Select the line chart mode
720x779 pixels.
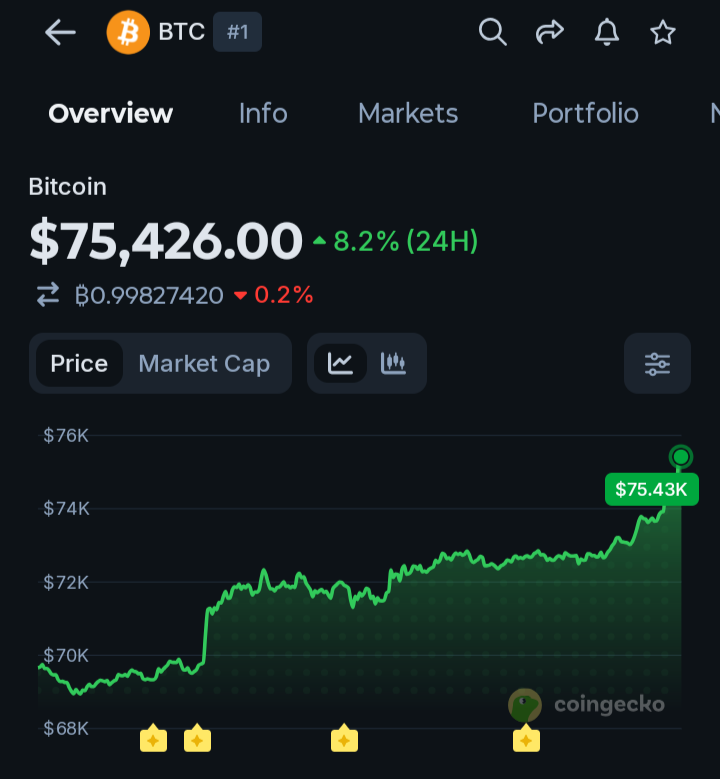pyautogui.click(x=340, y=364)
